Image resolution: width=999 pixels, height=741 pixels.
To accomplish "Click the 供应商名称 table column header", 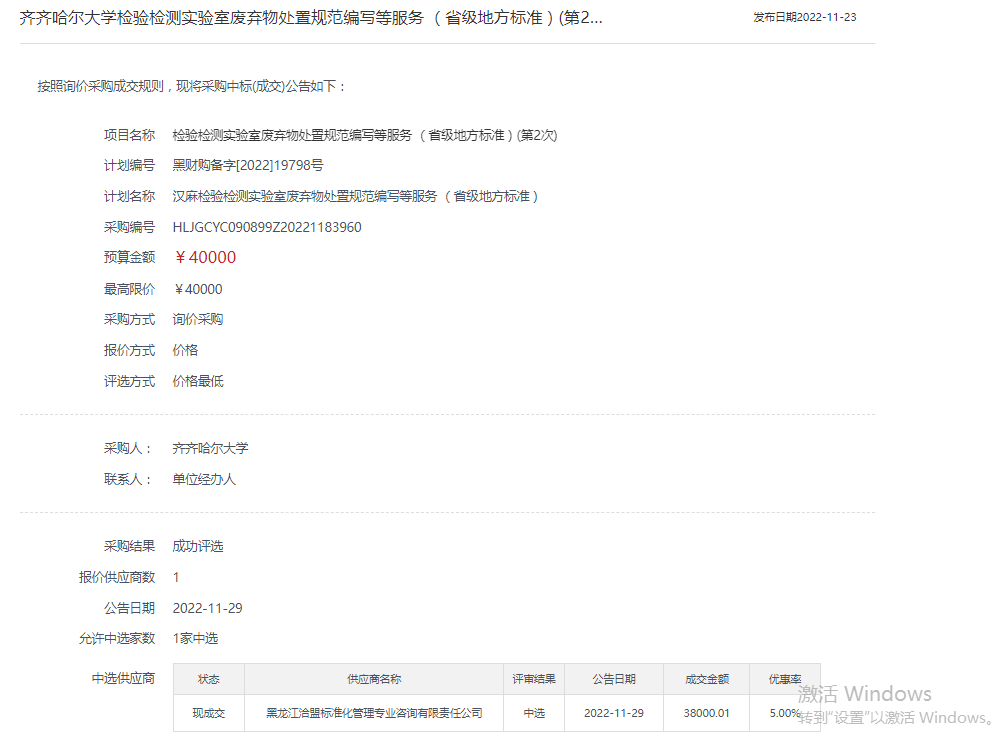I will click(374, 679).
